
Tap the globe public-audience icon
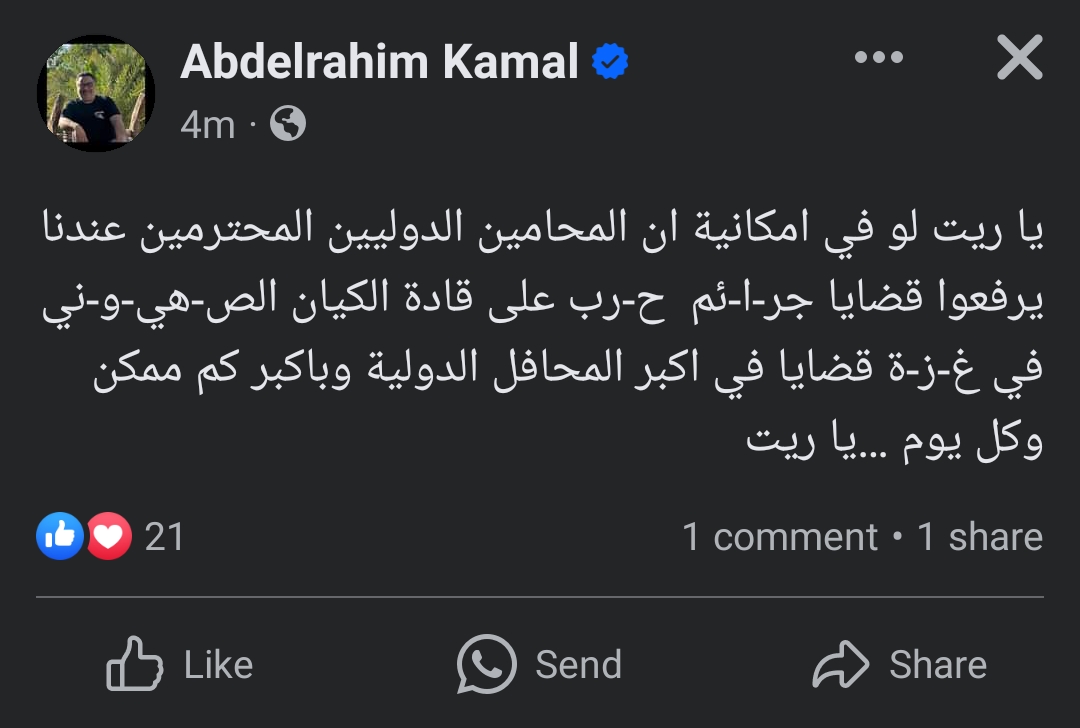288,124
